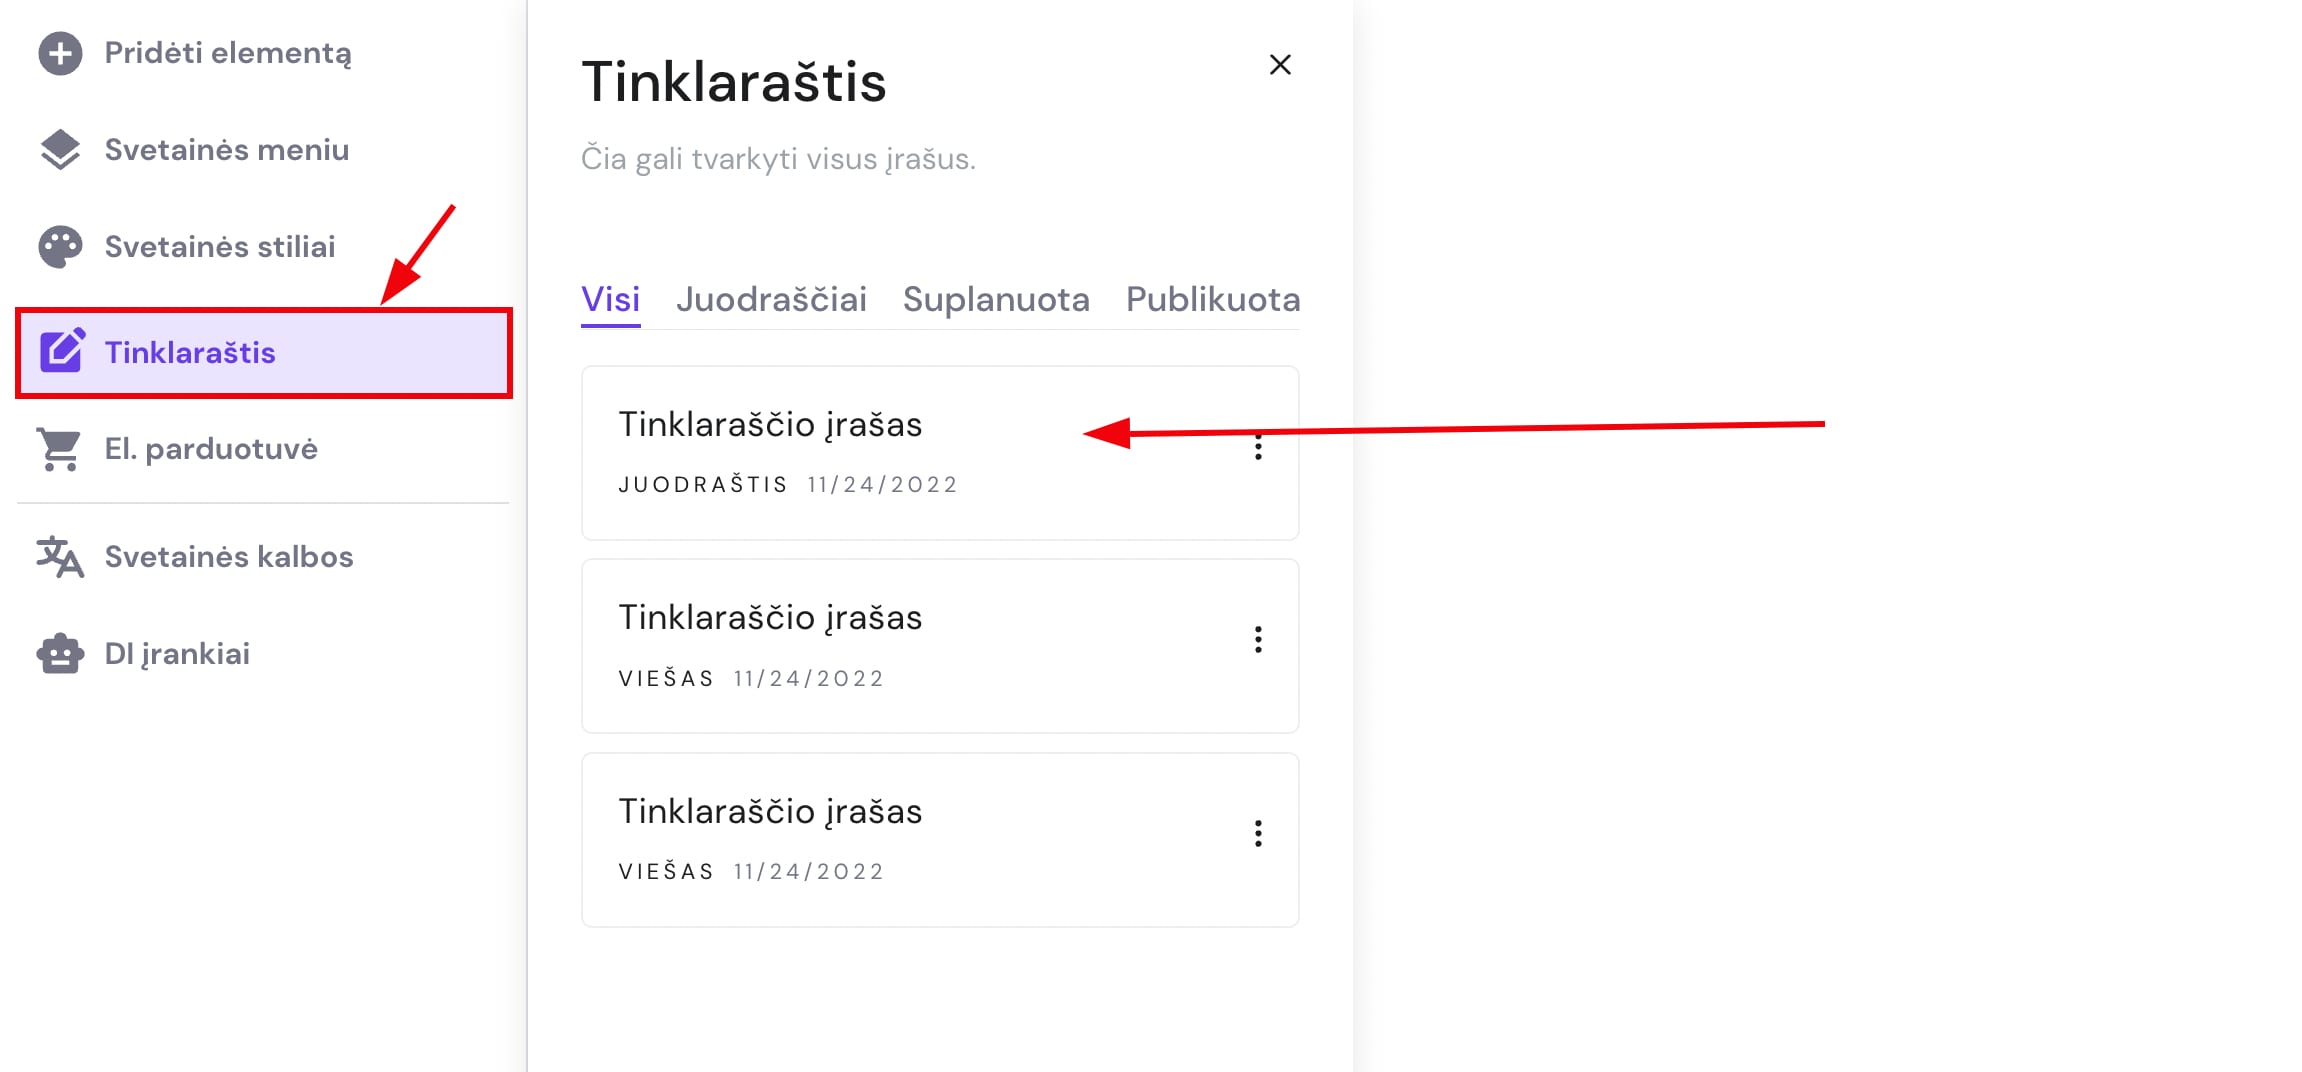The height and width of the screenshot is (1072, 2302).
Task: Click the second Tinklaraščio įrašas card
Action: click(x=772, y=617)
